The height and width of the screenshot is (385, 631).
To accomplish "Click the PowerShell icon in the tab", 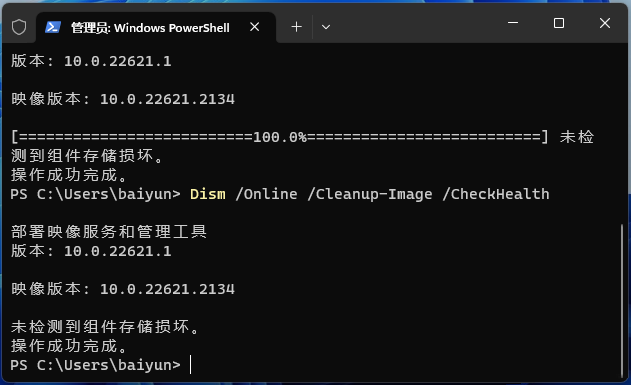I will pos(52,27).
